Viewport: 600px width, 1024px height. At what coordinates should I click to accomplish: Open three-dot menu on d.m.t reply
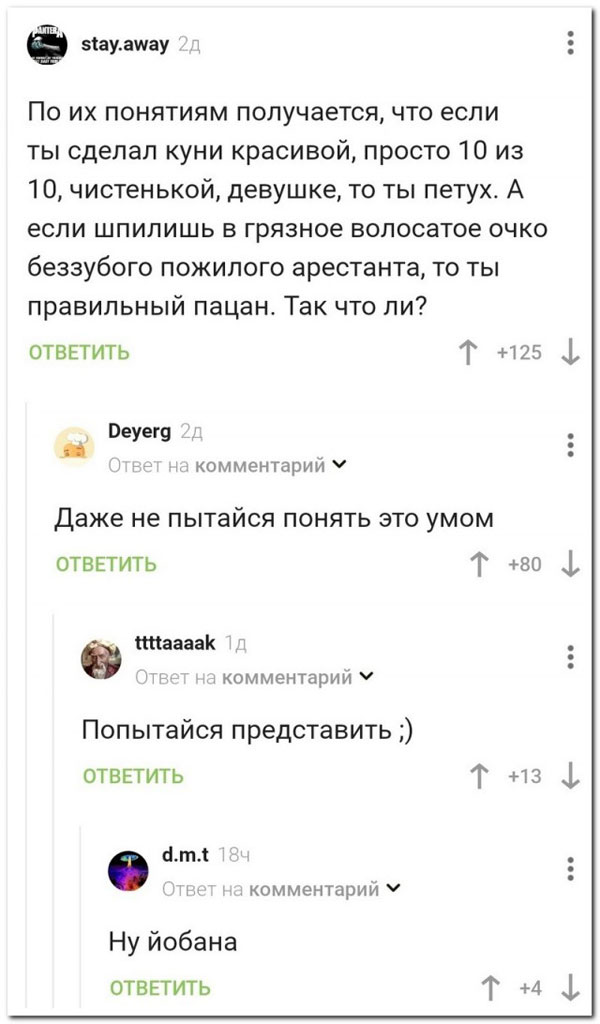tap(570, 868)
